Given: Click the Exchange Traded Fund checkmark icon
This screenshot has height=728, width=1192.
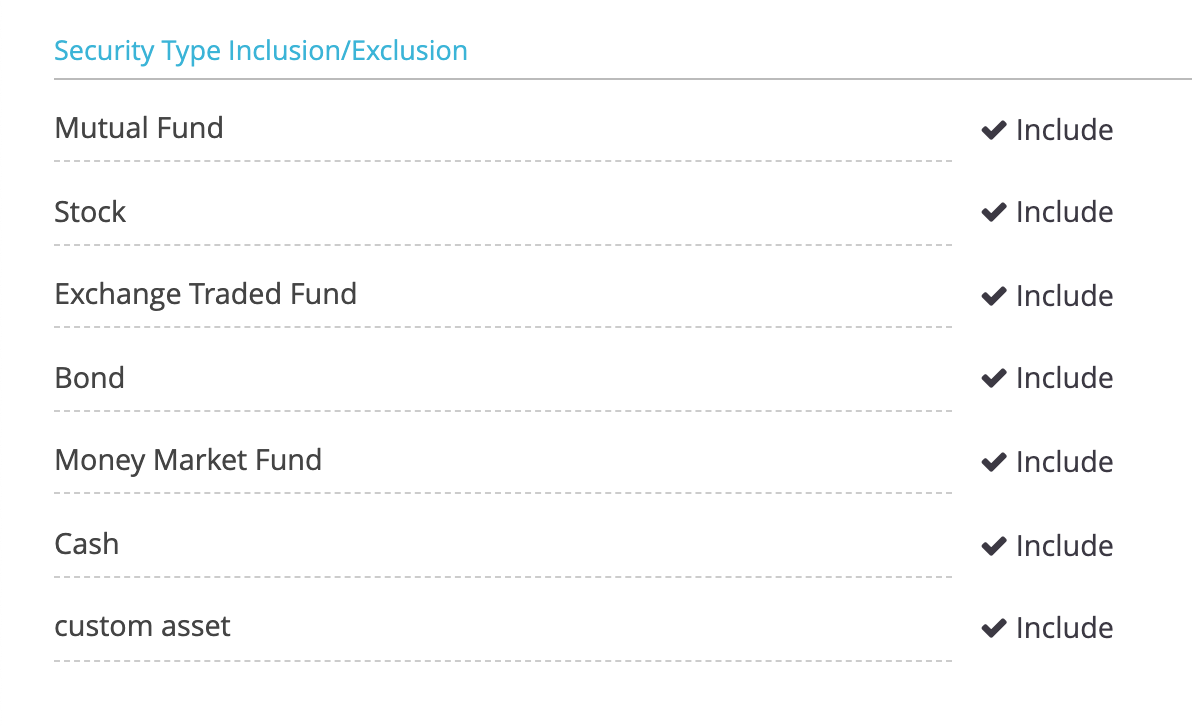Looking at the screenshot, I should coord(994,296).
